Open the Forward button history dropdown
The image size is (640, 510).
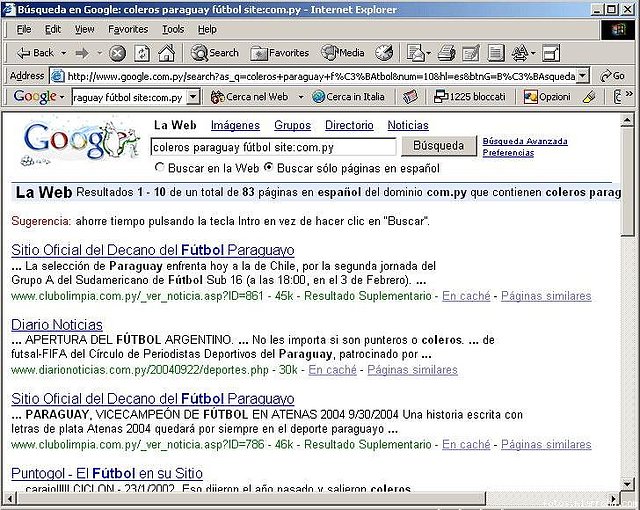pos(99,53)
